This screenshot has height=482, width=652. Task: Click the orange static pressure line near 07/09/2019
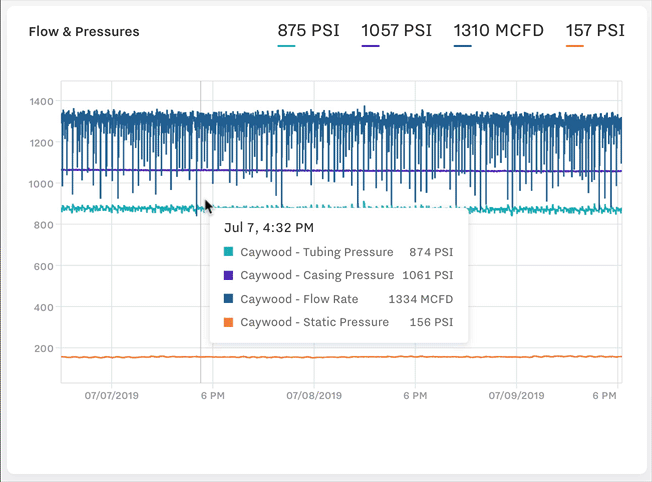point(516,357)
